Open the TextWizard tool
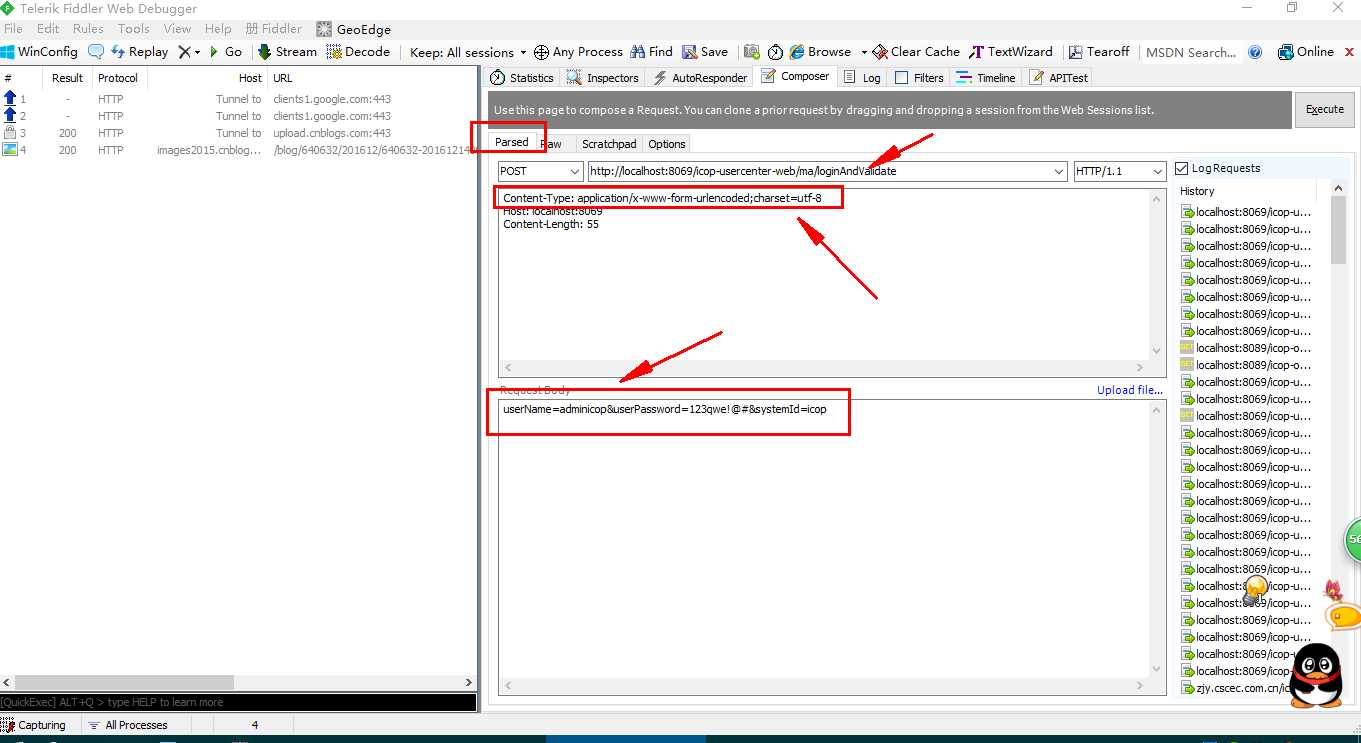 pyautogui.click(x=1011, y=52)
